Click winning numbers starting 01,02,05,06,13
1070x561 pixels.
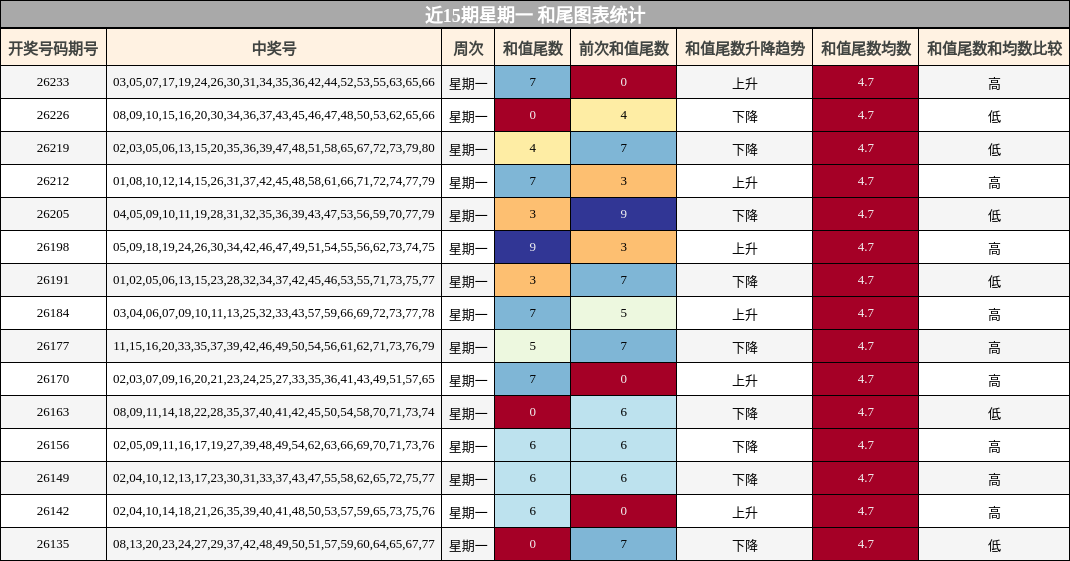[x=274, y=280]
